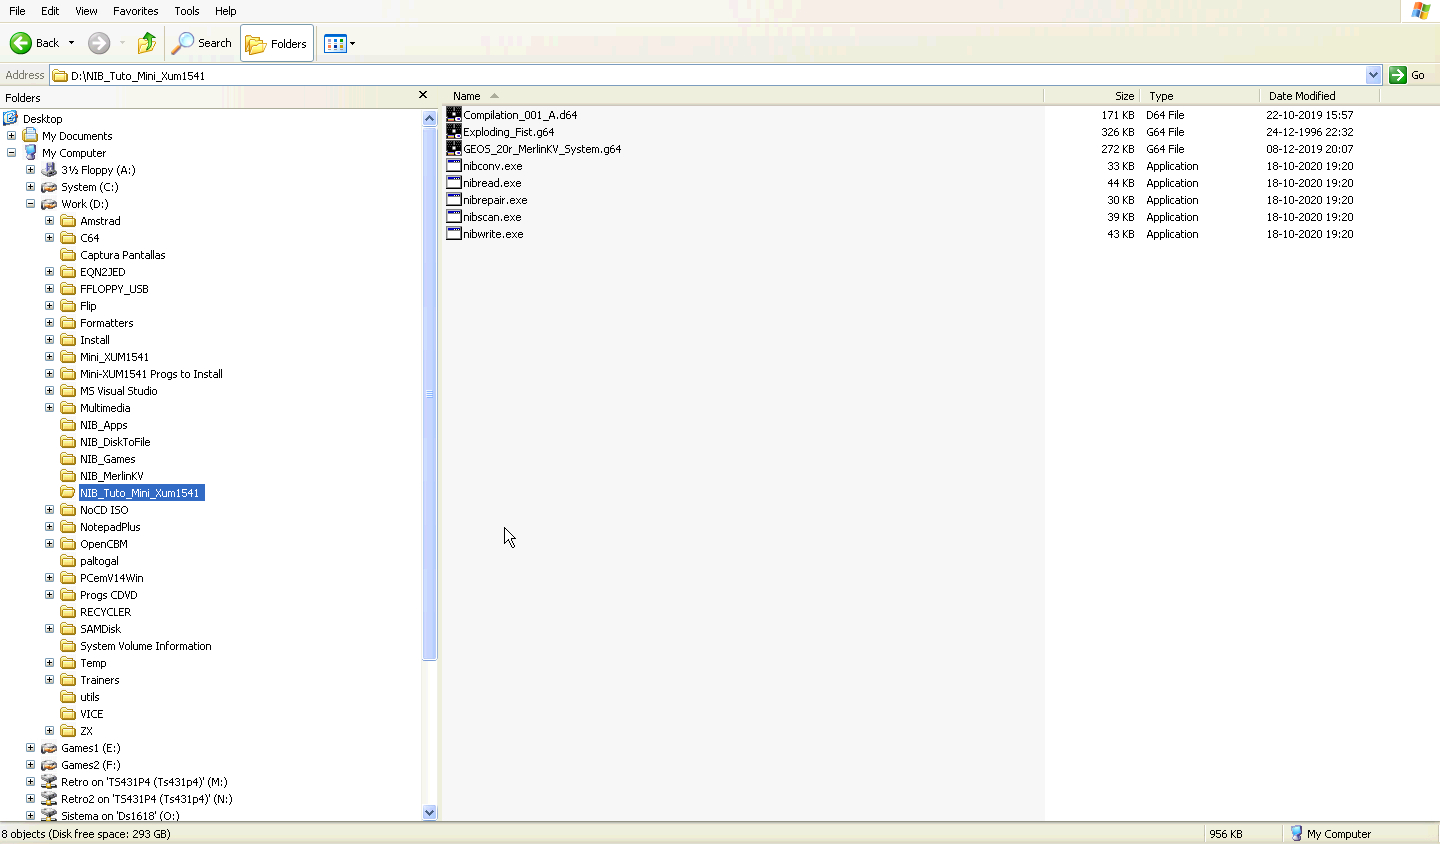The width and height of the screenshot is (1440, 844).
Task: Select the VICE folder icon
Action: pyautogui.click(x=68, y=714)
